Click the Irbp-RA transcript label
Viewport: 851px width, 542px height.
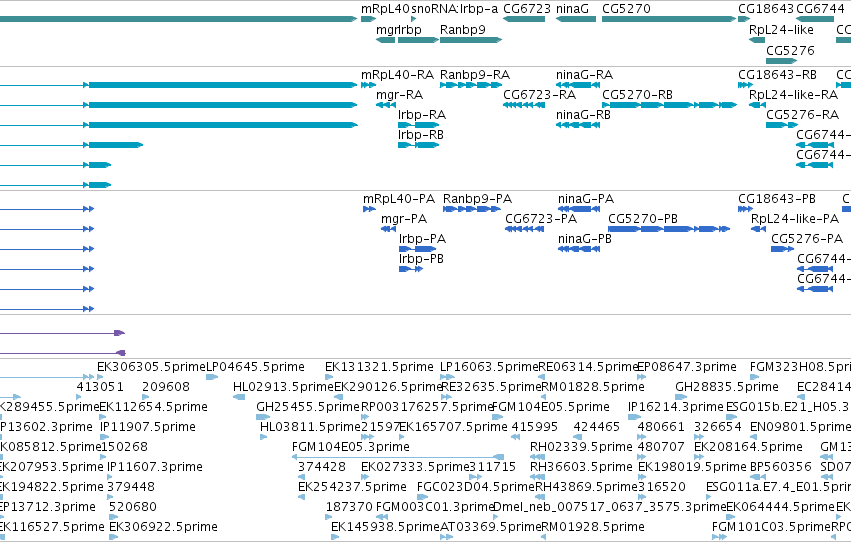point(422,114)
